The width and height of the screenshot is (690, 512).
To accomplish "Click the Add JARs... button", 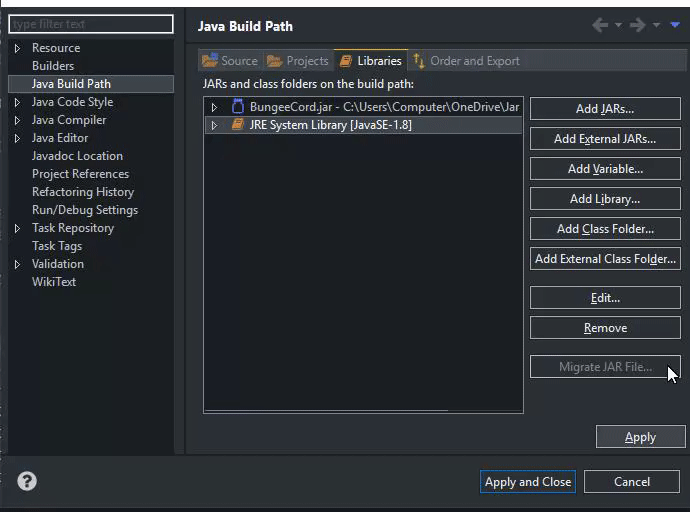I will [605, 109].
